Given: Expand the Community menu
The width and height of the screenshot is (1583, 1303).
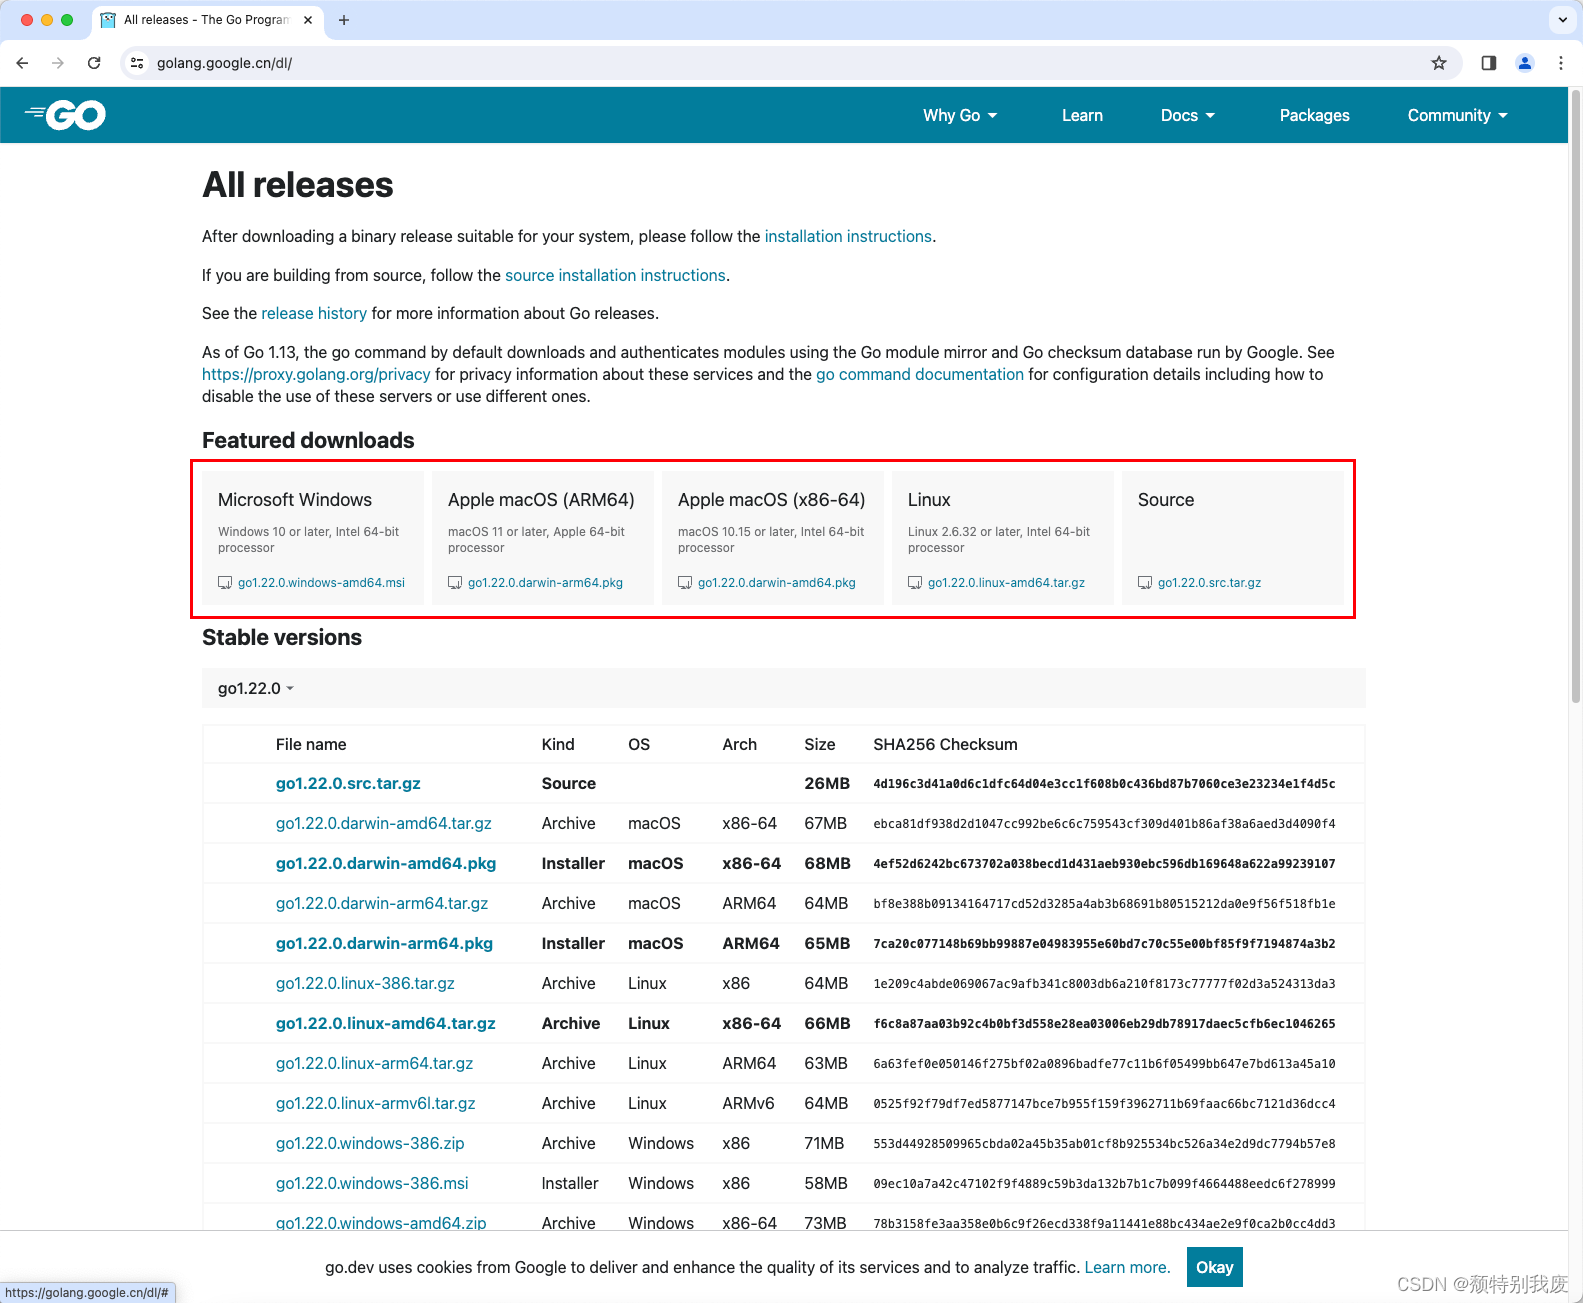Looking at the screenshot, I should (x=1457, y=115).
